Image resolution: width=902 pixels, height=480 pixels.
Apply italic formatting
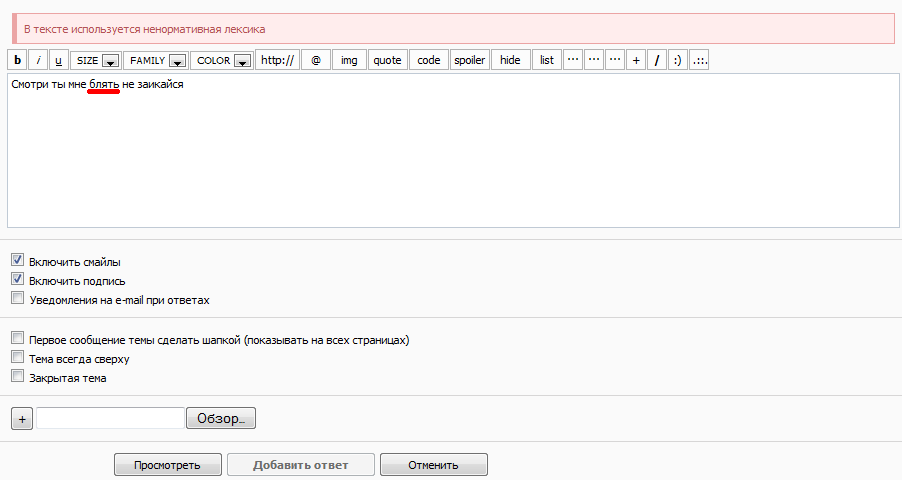pyautogui.click(x=38, y=60)
